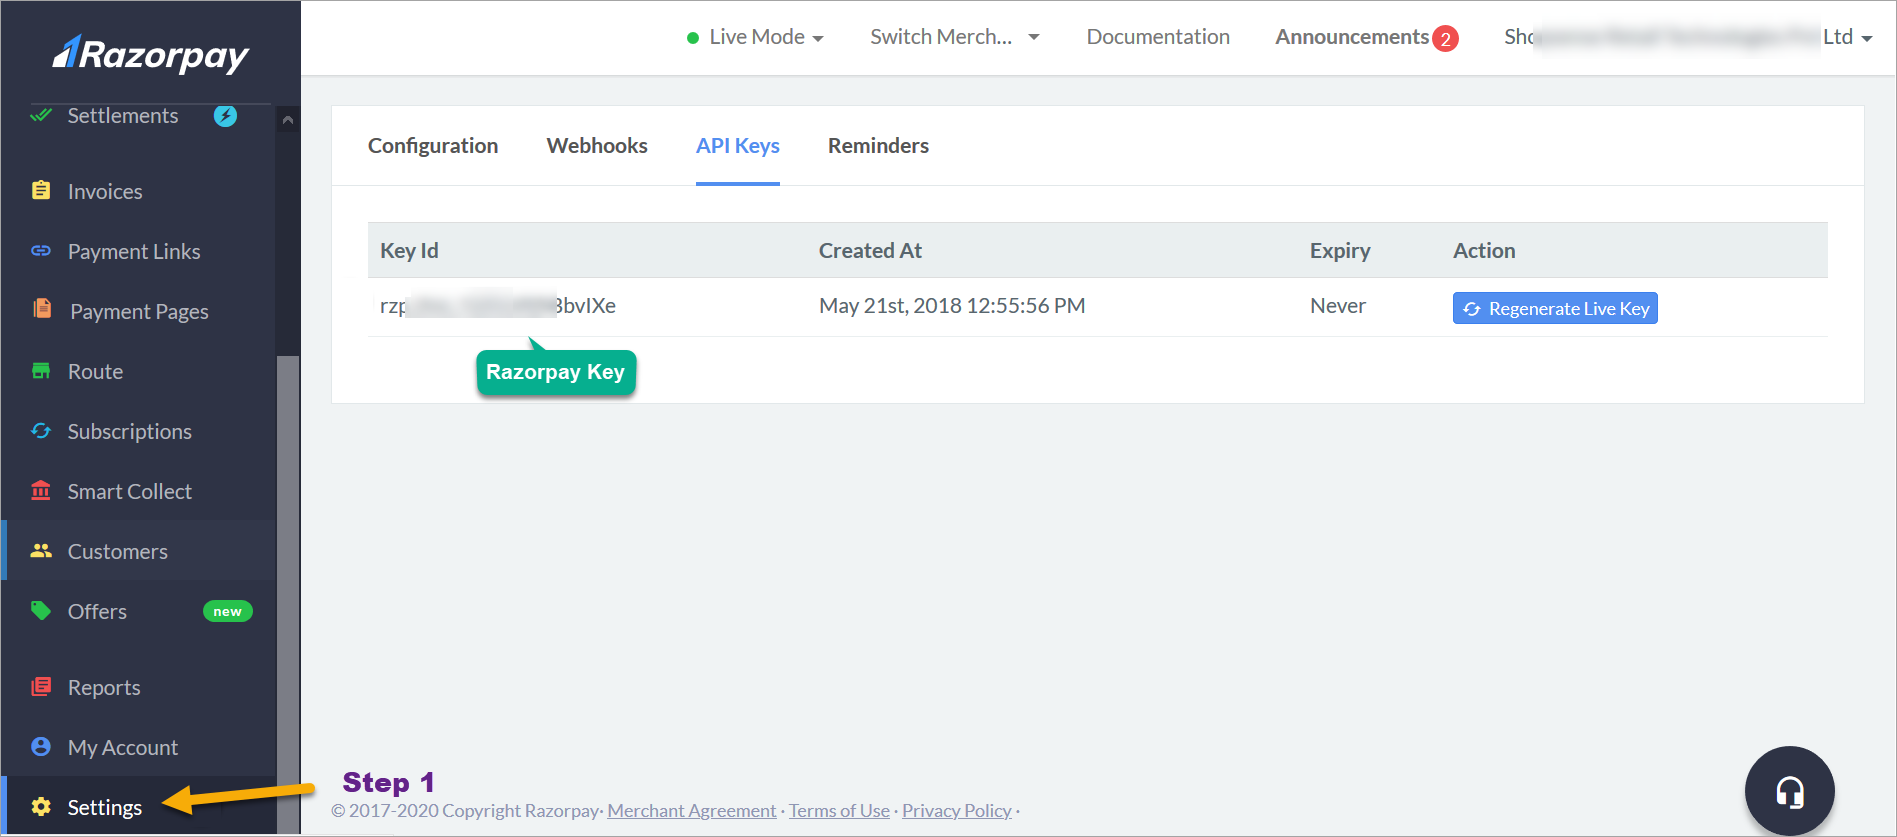Click the My Account person icon

click(x=41, y=746)
